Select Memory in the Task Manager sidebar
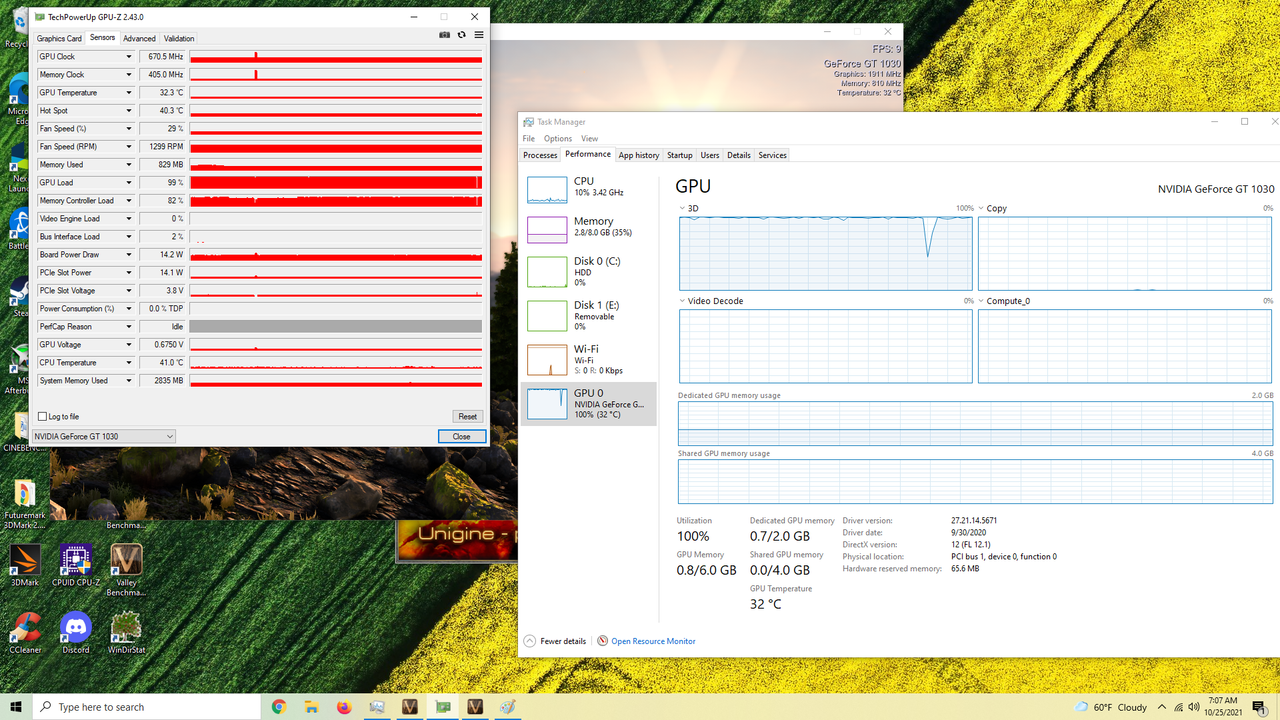 (588, 227)
